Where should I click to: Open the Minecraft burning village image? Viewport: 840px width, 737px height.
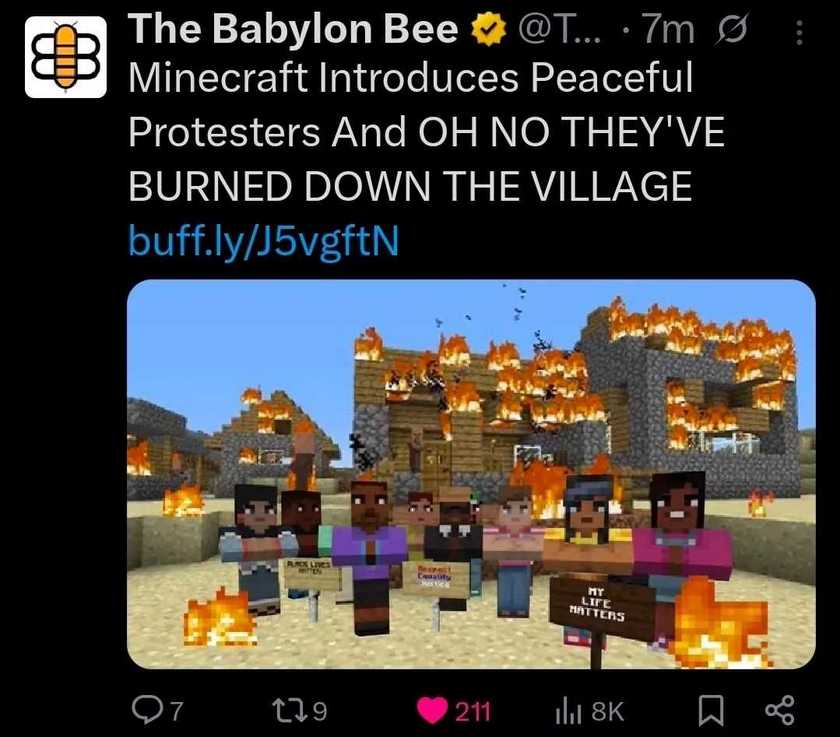(x=471, y=474)
